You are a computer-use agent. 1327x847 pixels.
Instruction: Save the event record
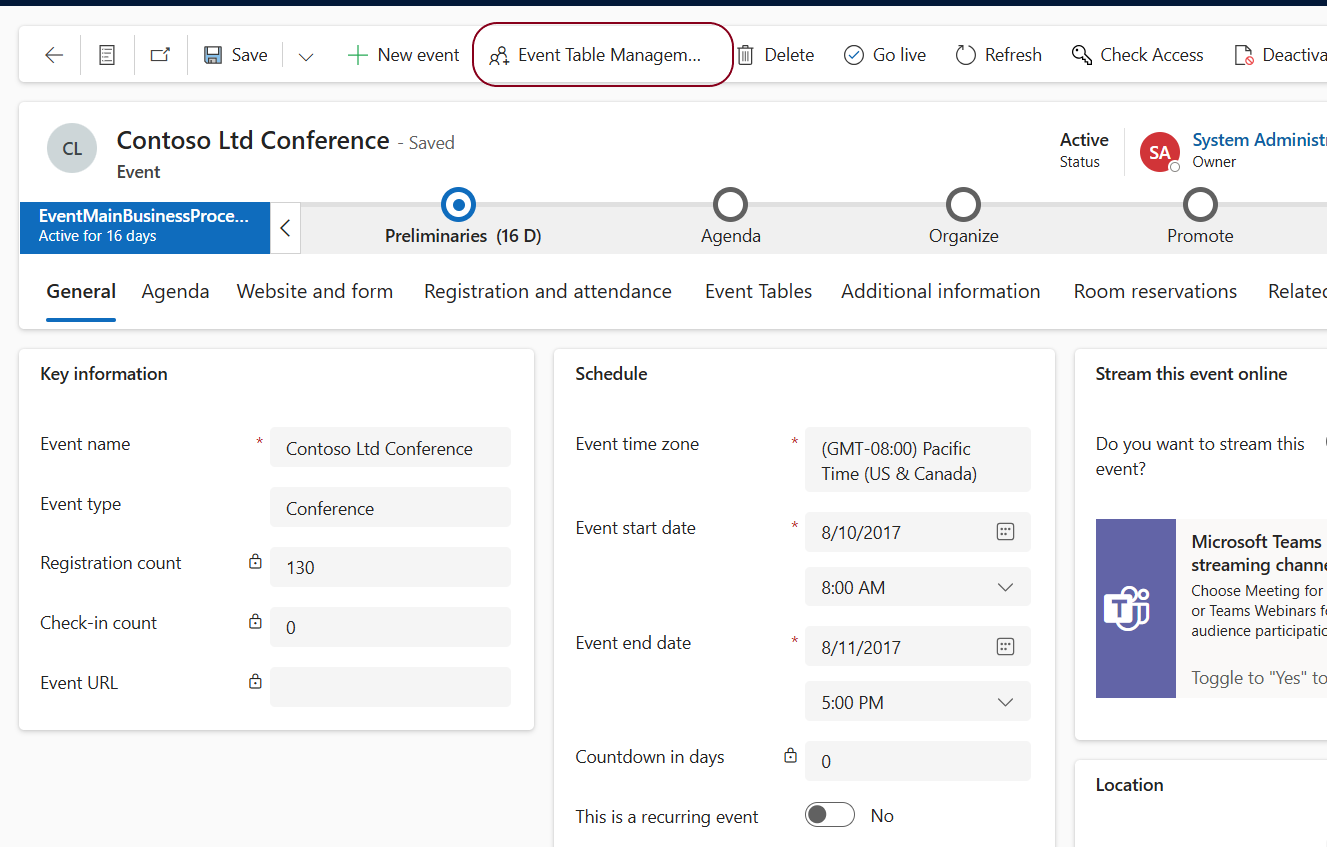(x=236, y=55)
